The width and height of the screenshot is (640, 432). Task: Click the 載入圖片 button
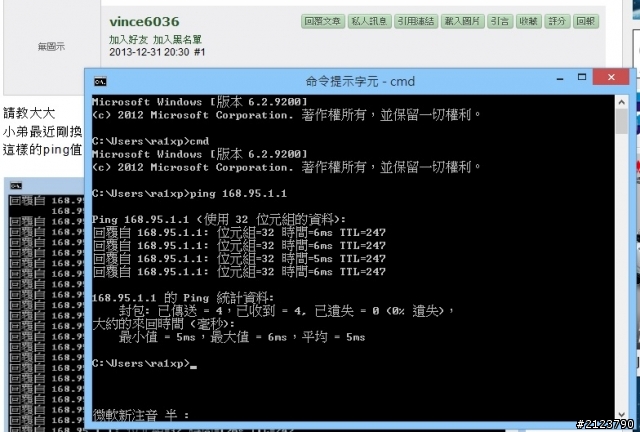(x=462, y=21)
